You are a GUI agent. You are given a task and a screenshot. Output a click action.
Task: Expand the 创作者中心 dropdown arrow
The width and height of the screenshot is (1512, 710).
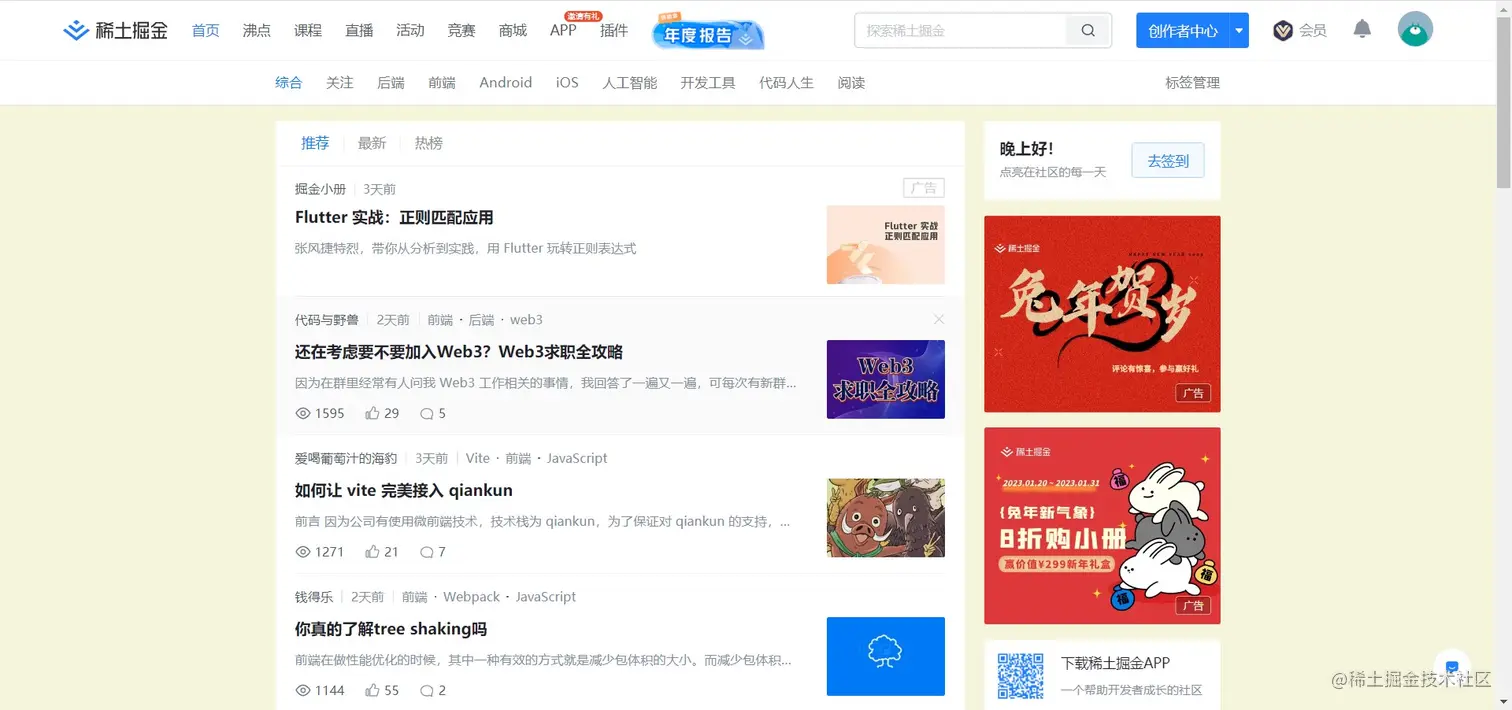click(1239, 31)
